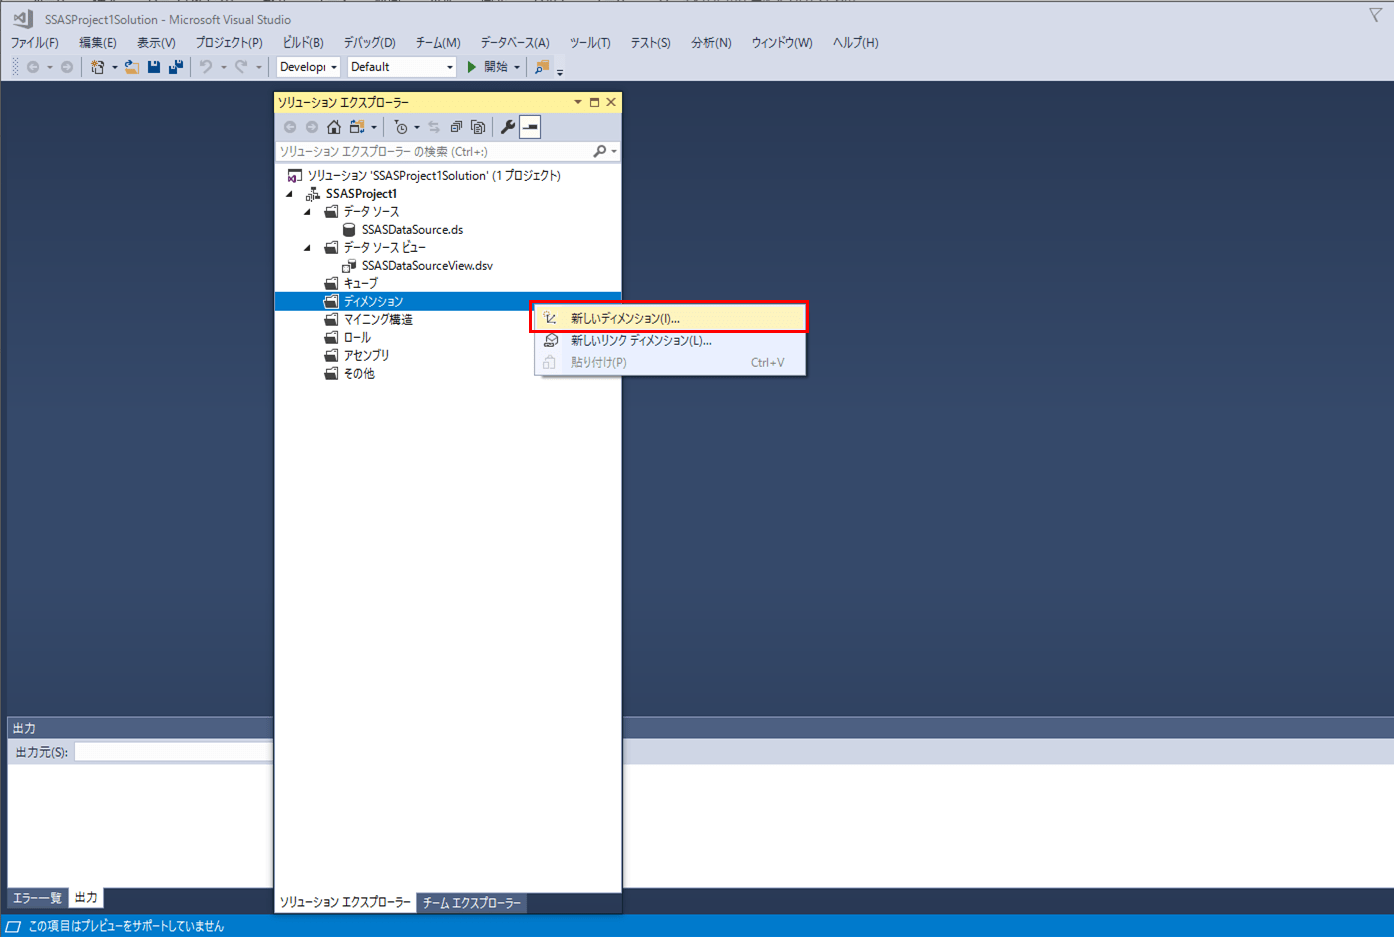Toggle the Preview Selected Items button
The width and height of the screenshot is (1394, 937).
530,127
